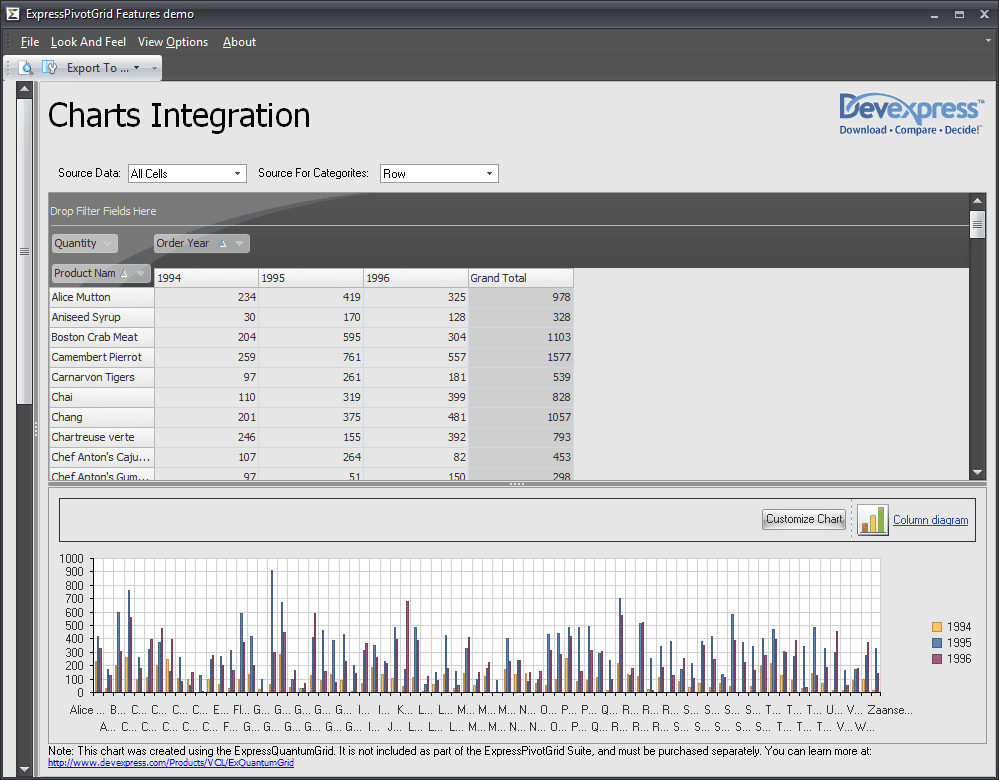999x780 pixels.
Task: Select the Chef Anton's Caju... row header
Action: click(102, 457)
